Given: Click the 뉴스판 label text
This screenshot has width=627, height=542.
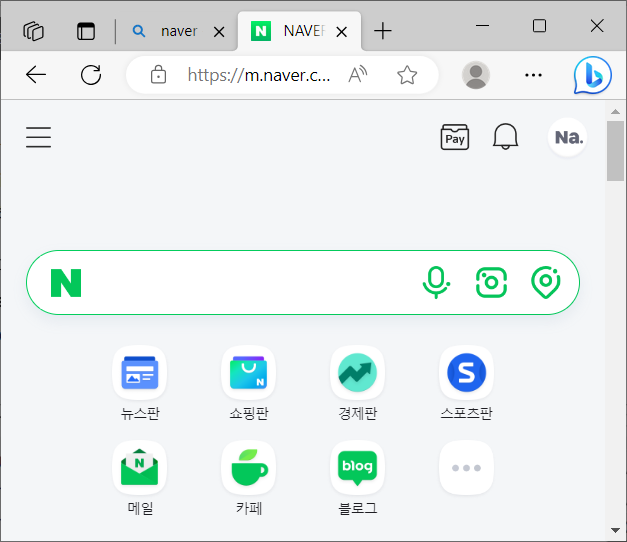Looking at the screenshot, I should pyautogui.click(x=140, y=413).
